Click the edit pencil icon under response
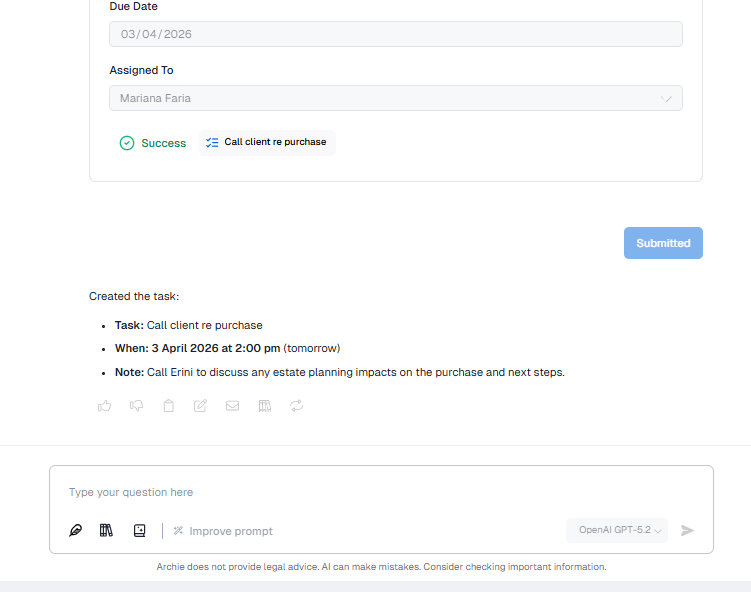 tap(200, 406)
